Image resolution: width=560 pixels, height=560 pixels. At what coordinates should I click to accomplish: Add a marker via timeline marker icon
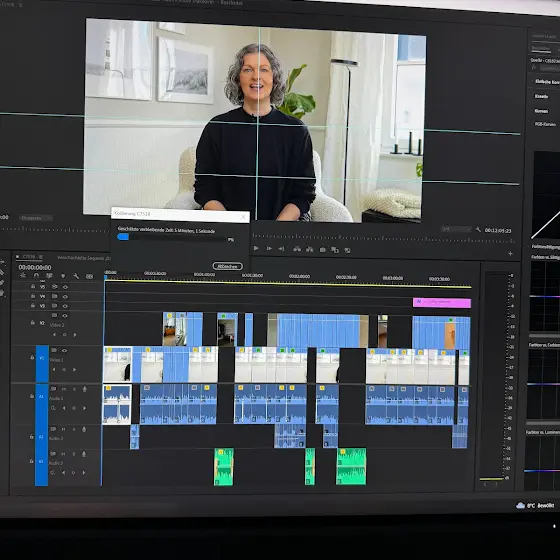63,276
